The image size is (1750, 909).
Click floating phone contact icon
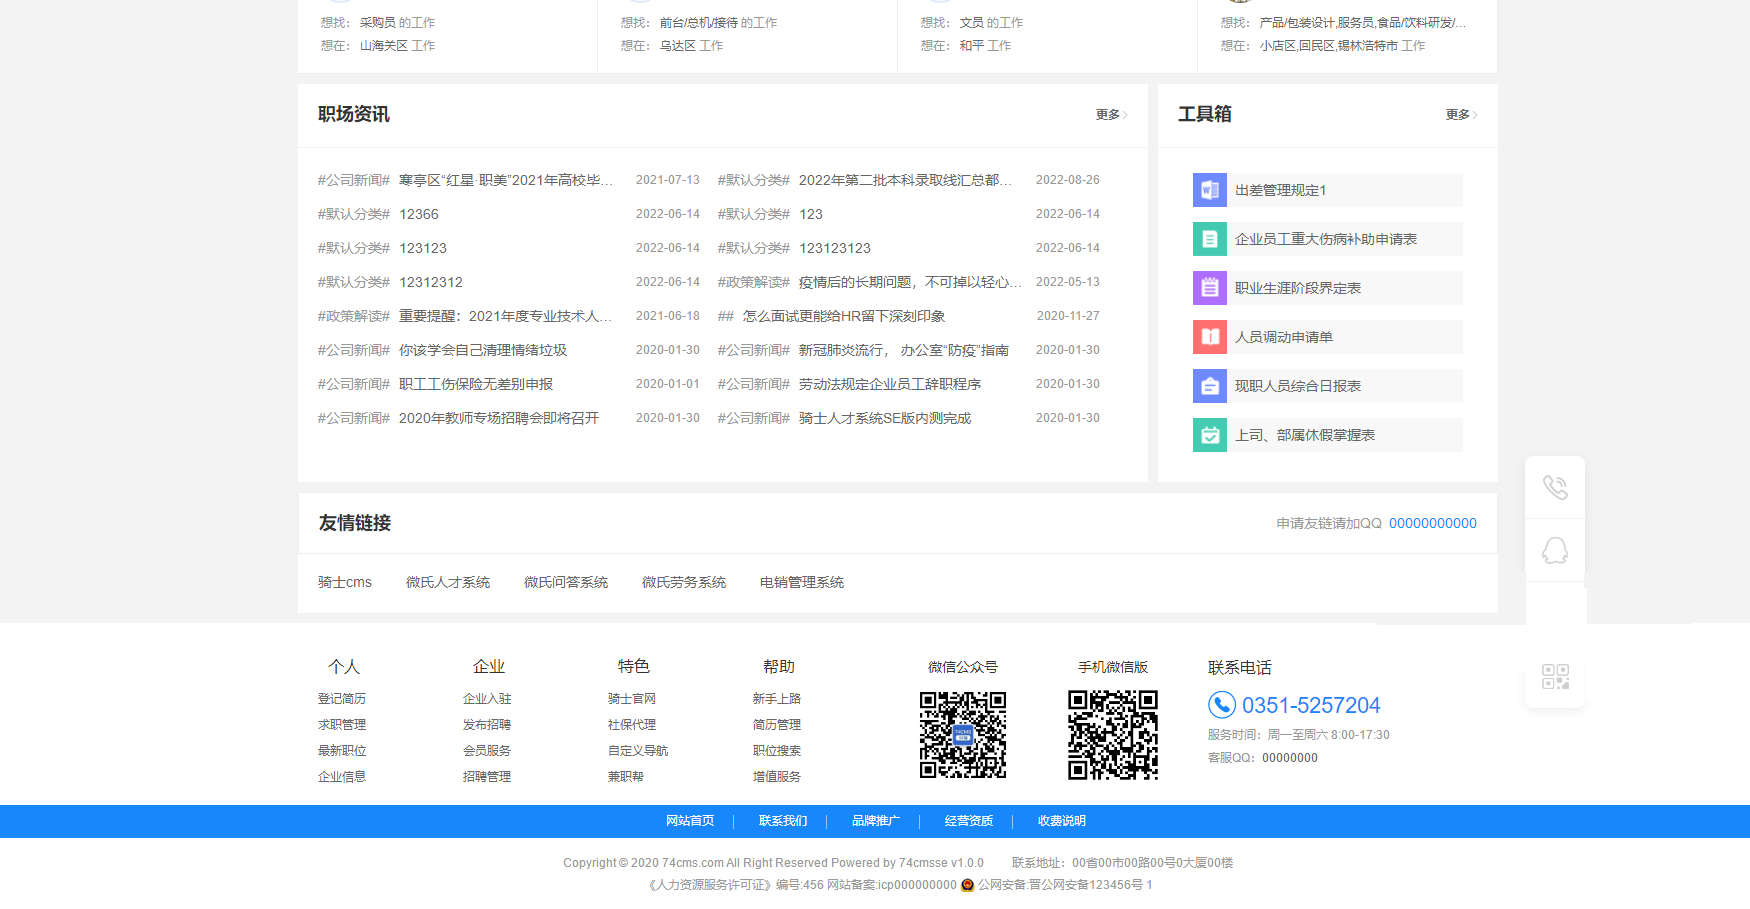point(1555,487)
